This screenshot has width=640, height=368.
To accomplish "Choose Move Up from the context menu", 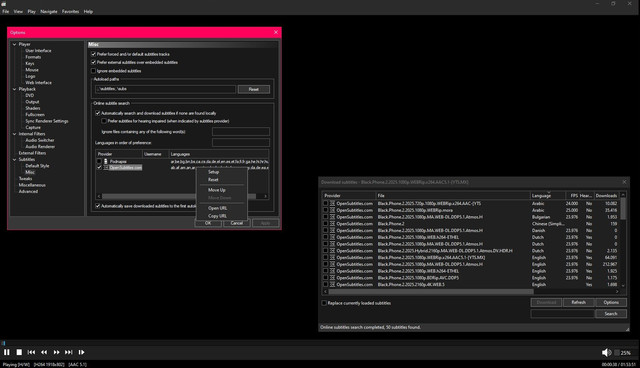I will 222,190.
